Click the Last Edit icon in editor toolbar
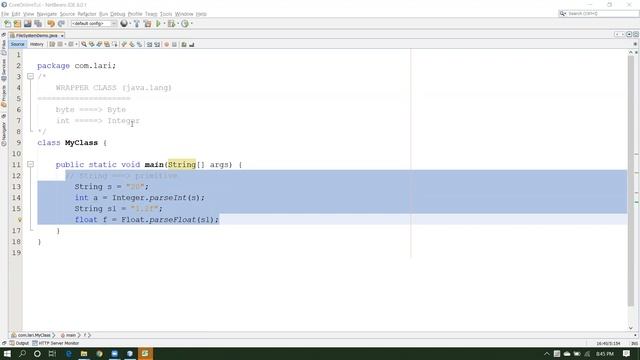 (x=52, y=44)
